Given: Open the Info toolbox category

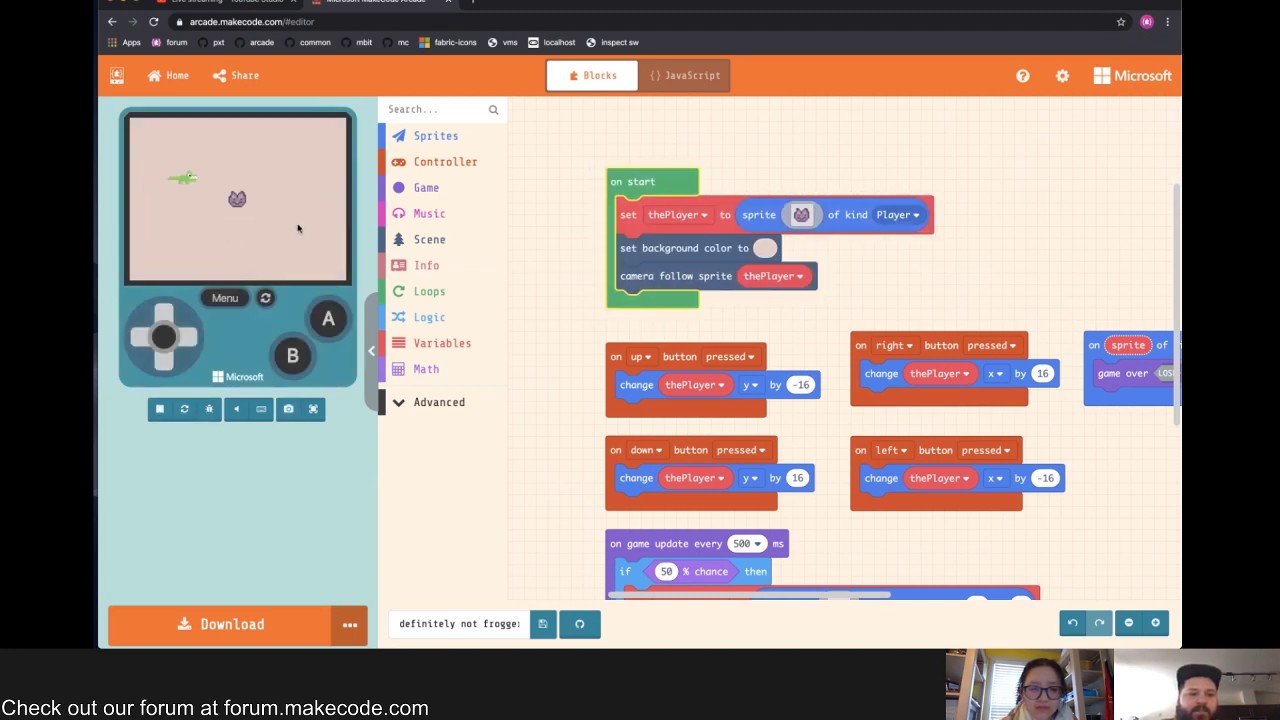Looking at the screenshot, I should click(x=426, y=266).
